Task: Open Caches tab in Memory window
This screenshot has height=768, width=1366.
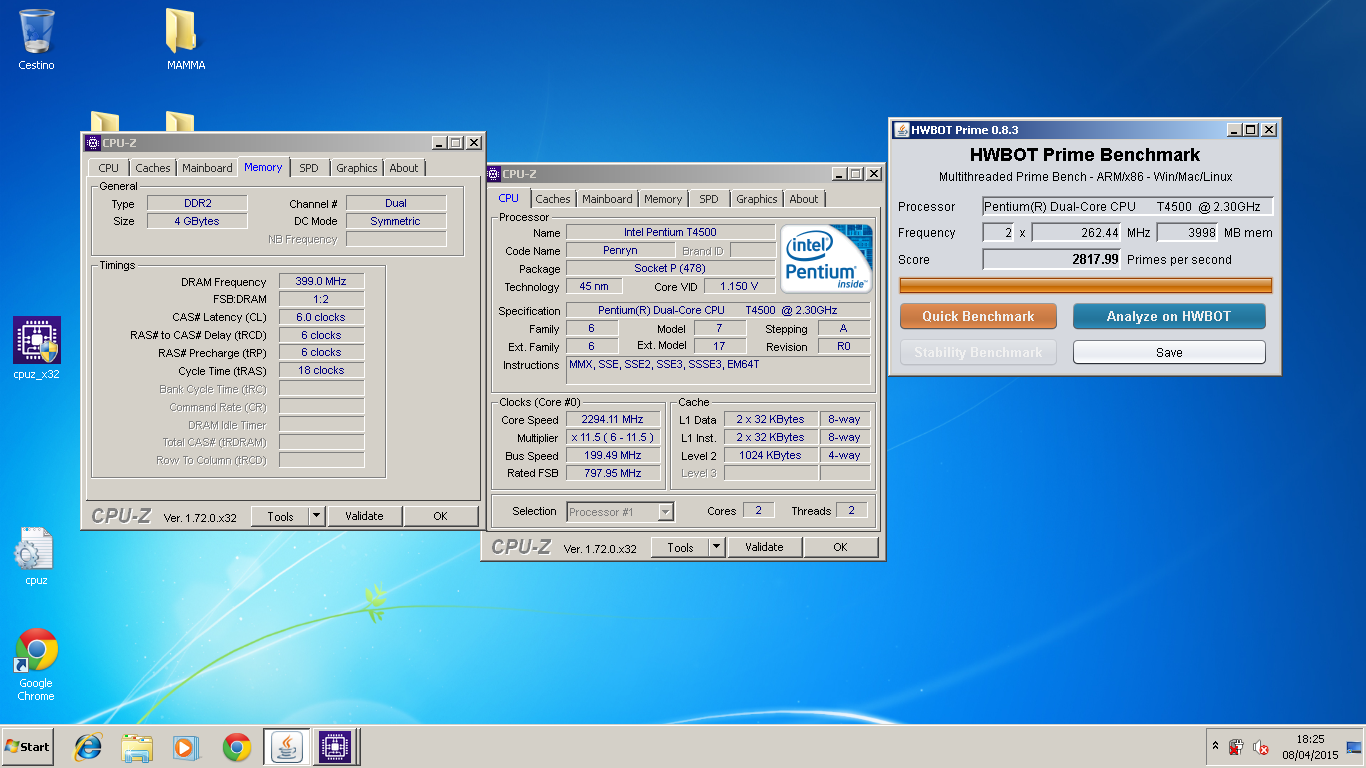Action: [153, 168]
